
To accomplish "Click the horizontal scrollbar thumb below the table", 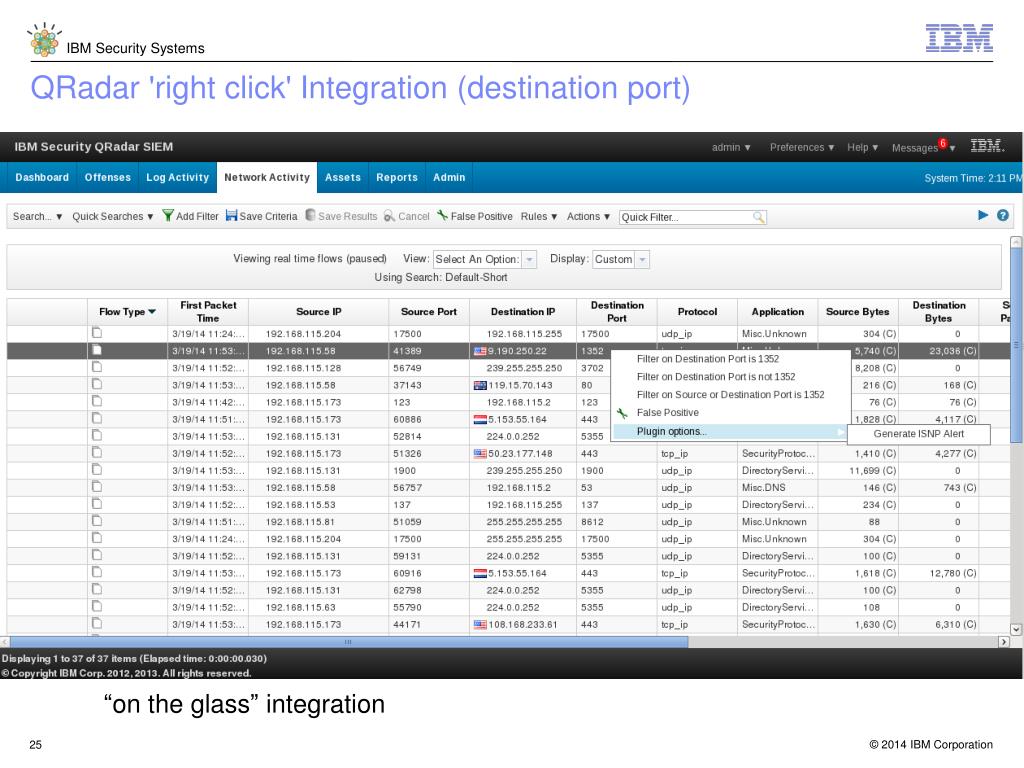I will [x=348, y=642].
